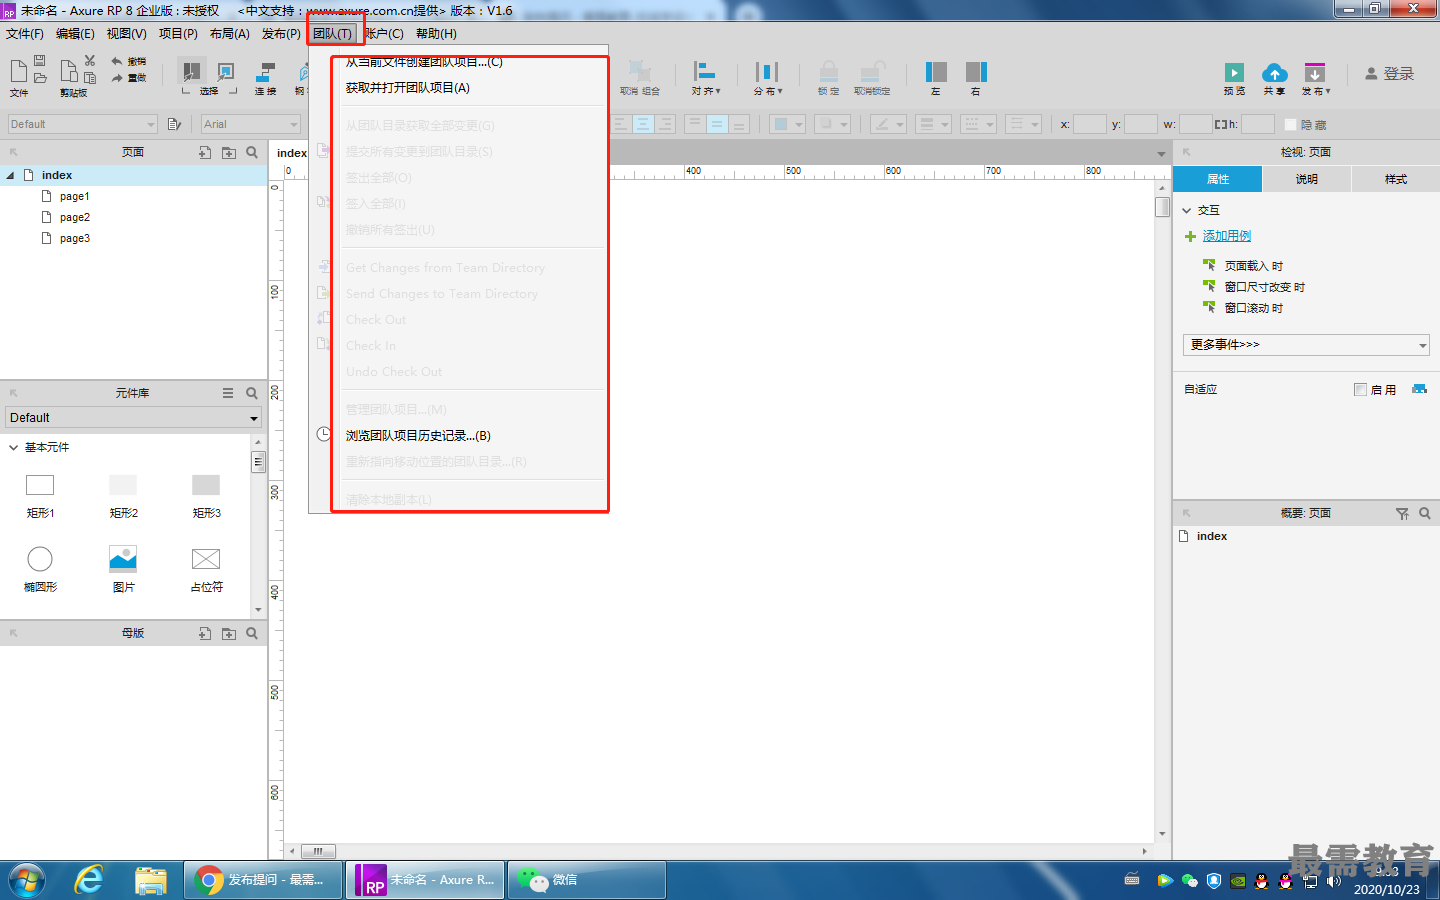Select page2 in the pages tree
1440x900 pixels.
point(75,217)
